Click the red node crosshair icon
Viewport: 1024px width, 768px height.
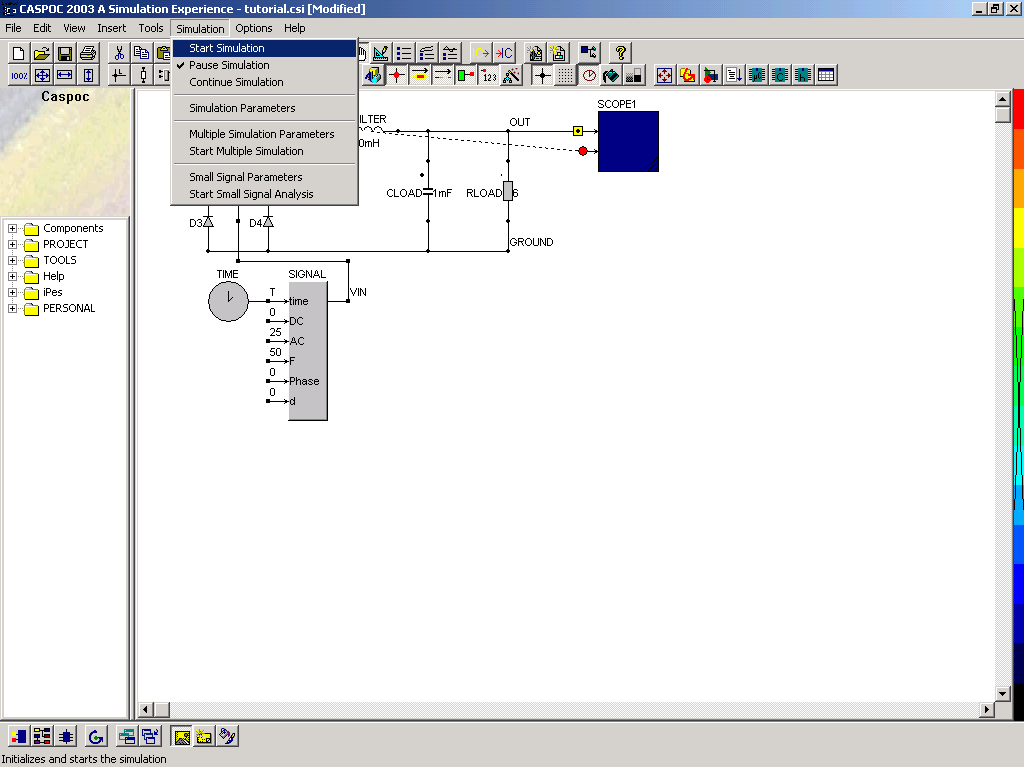coord(396,75)
